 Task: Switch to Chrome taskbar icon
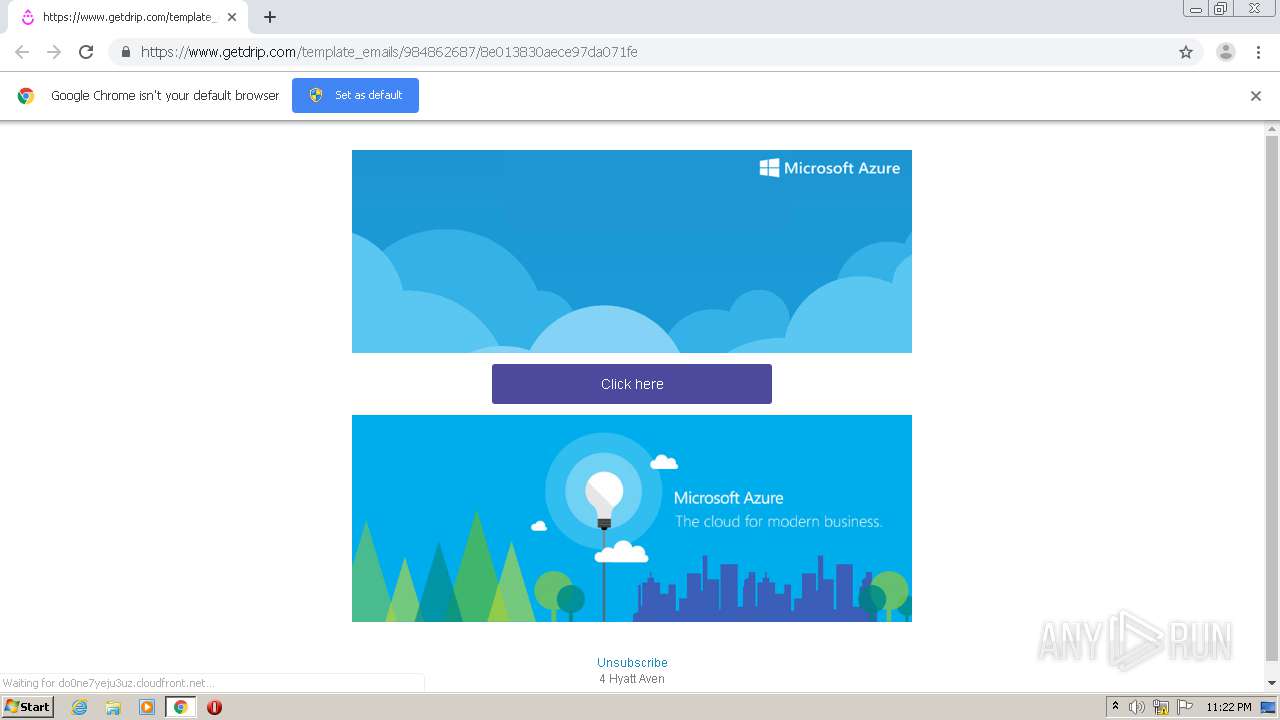tap(180, 707)
